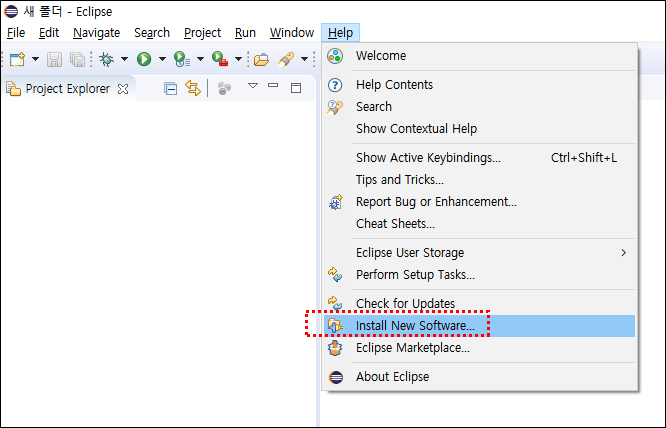Click the New wizard toolbar icon
The height and width of the screenshot is (428, 666).
click(17, 59)
